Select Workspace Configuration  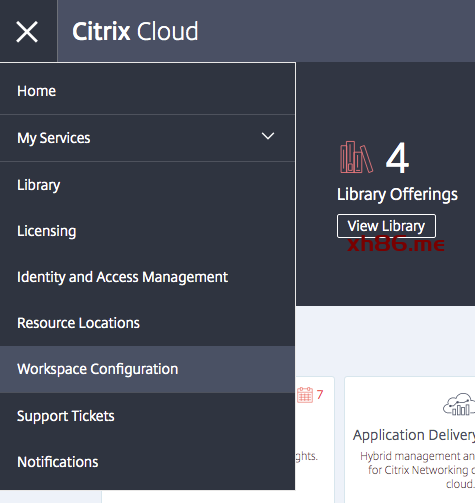tap(147, 369)
